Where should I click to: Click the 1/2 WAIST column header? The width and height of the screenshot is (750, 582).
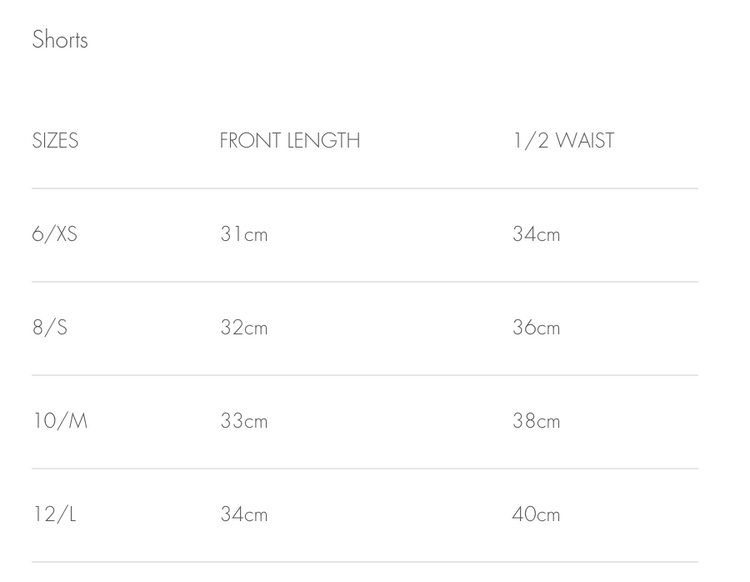click(x=563, y=141)
